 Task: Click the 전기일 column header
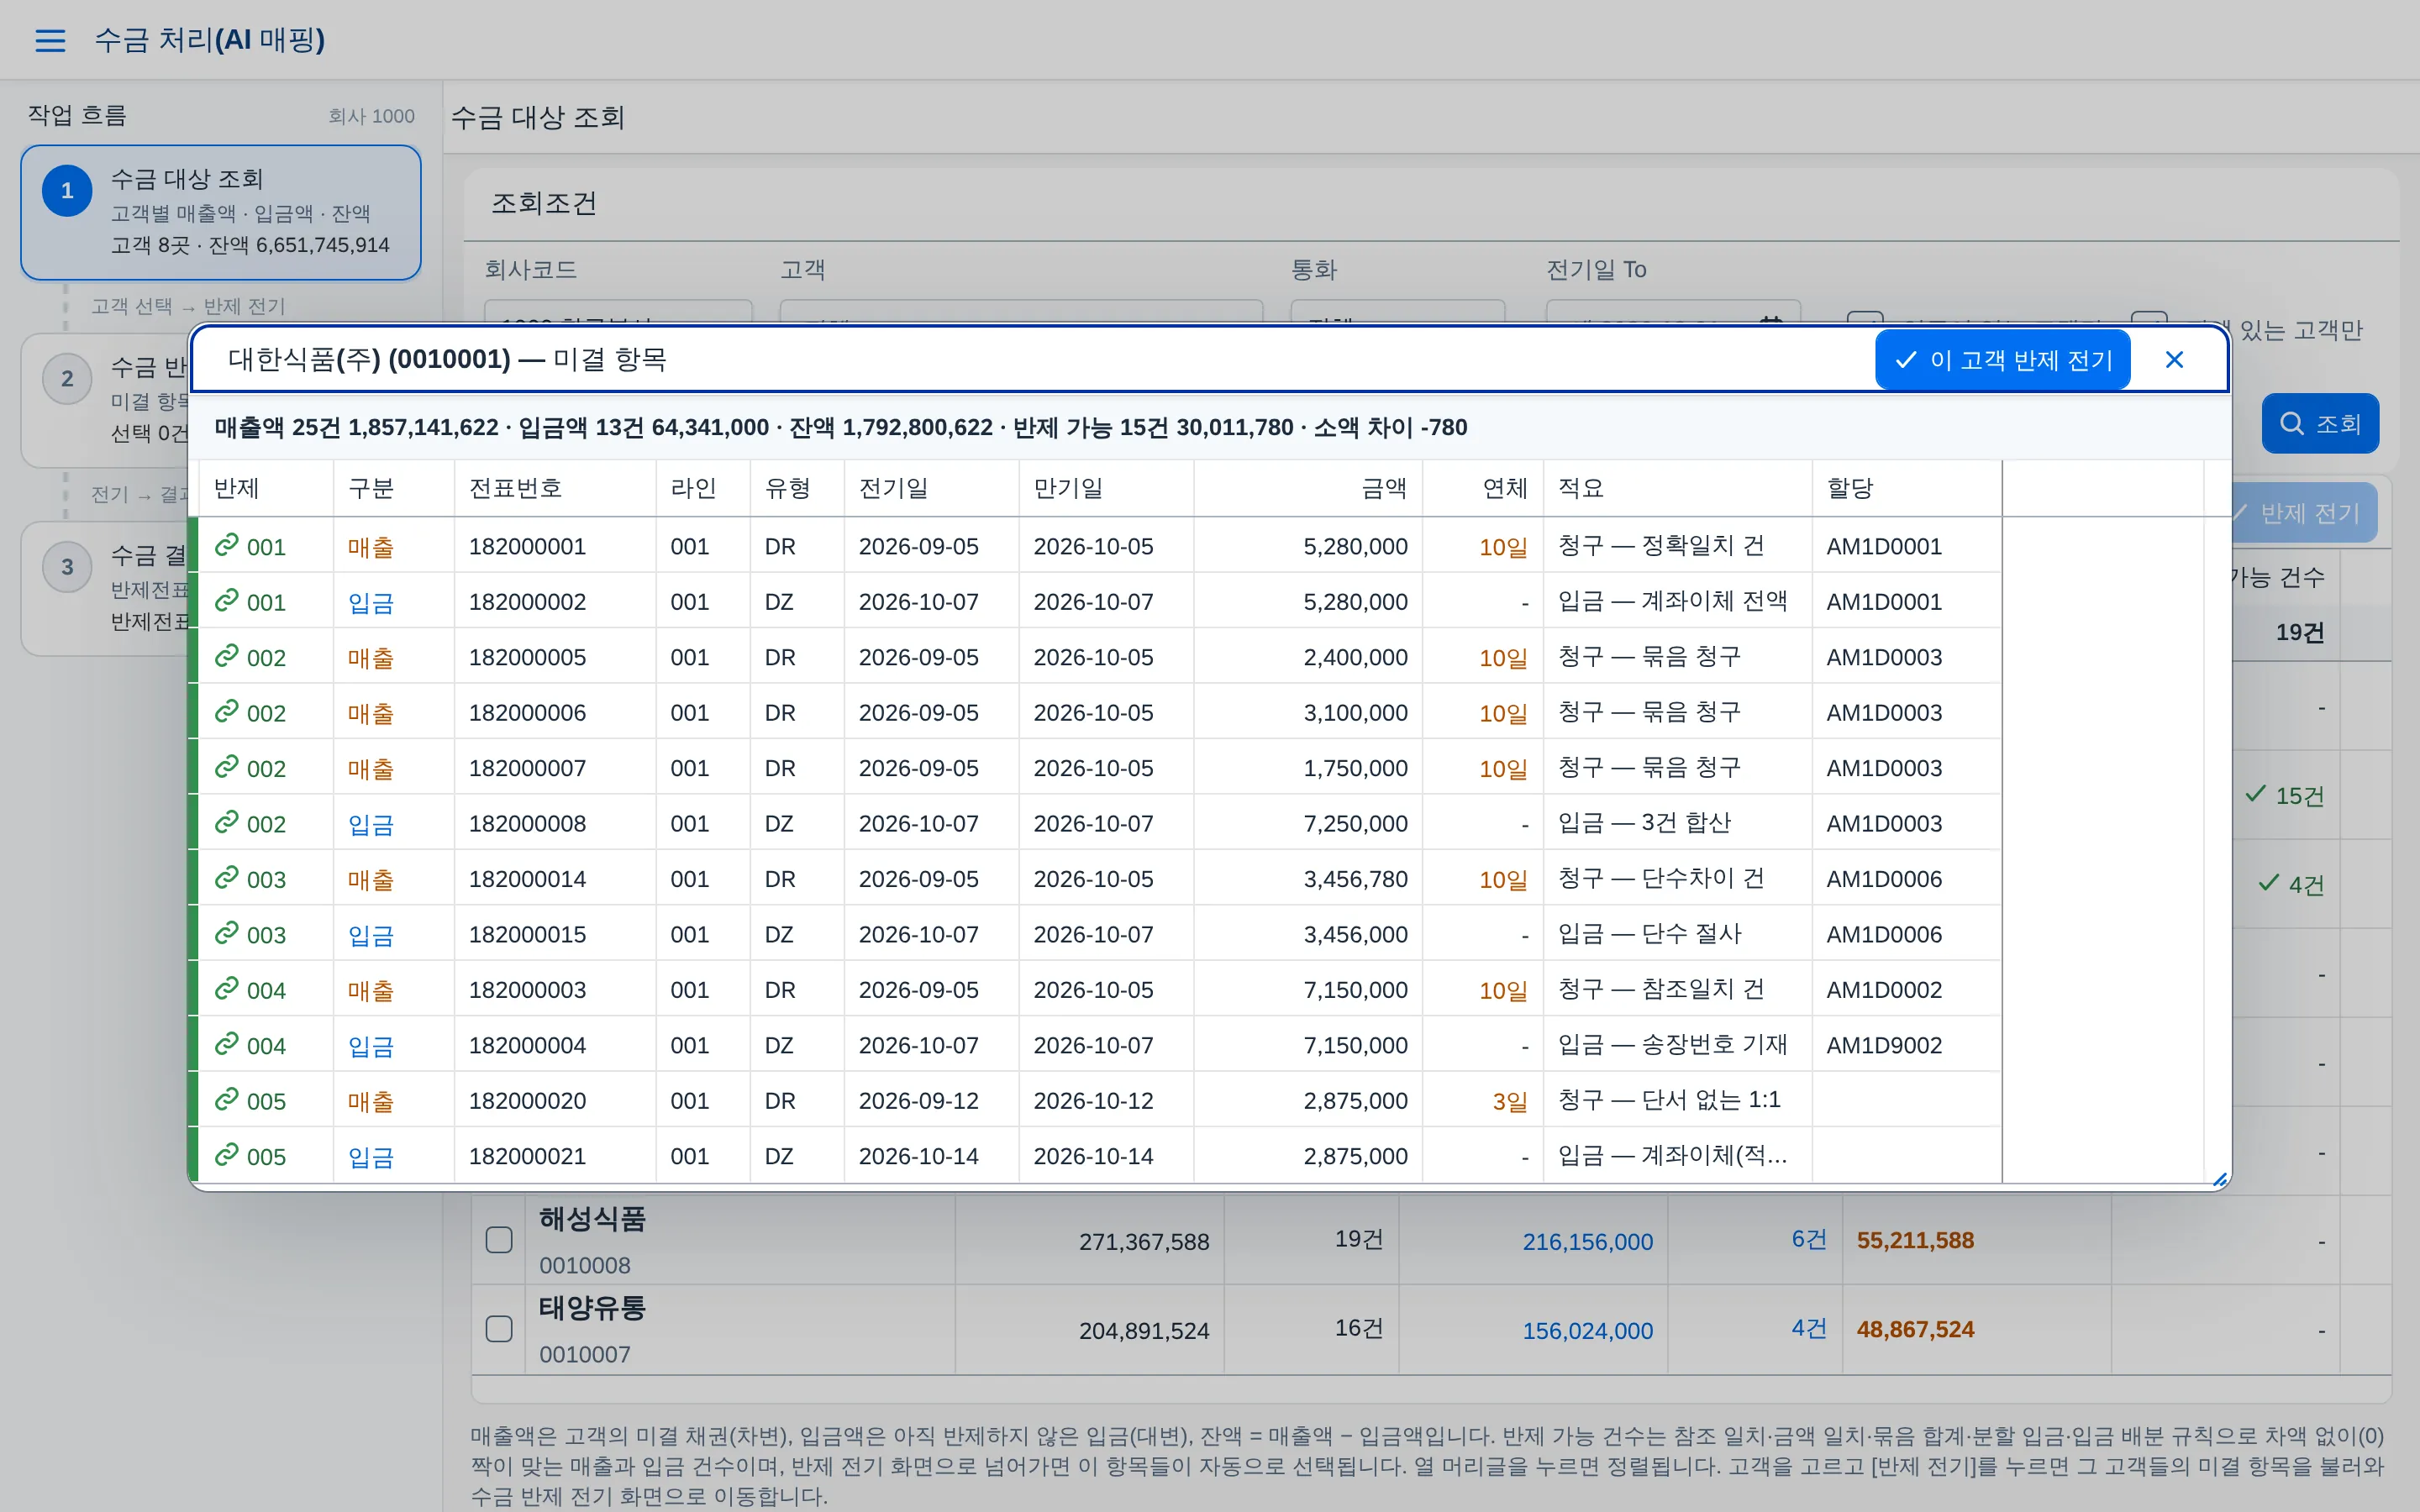point(931,488)
